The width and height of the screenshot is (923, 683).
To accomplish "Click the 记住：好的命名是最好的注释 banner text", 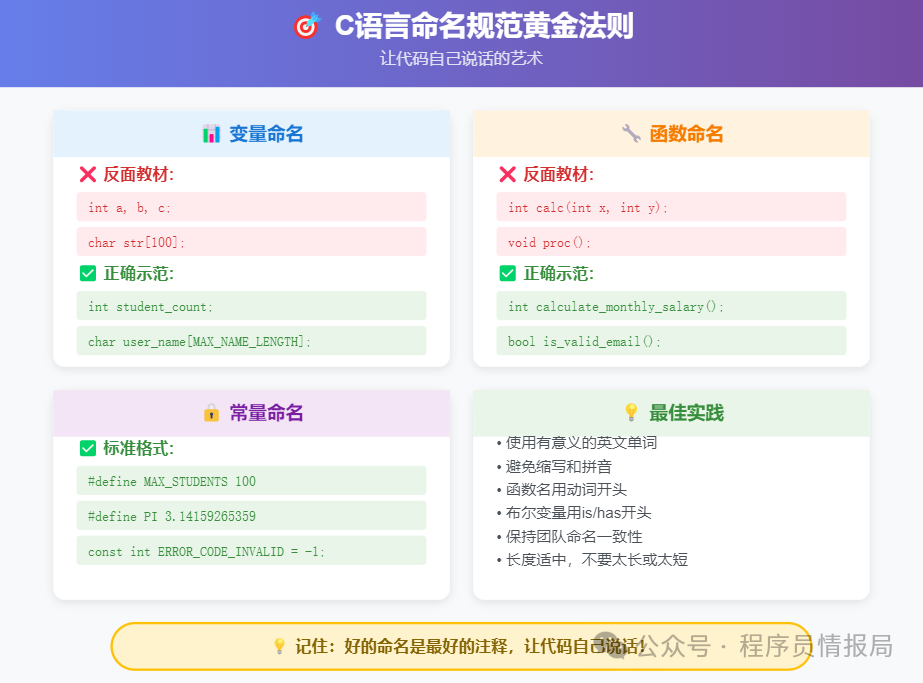I will (470, 646).
